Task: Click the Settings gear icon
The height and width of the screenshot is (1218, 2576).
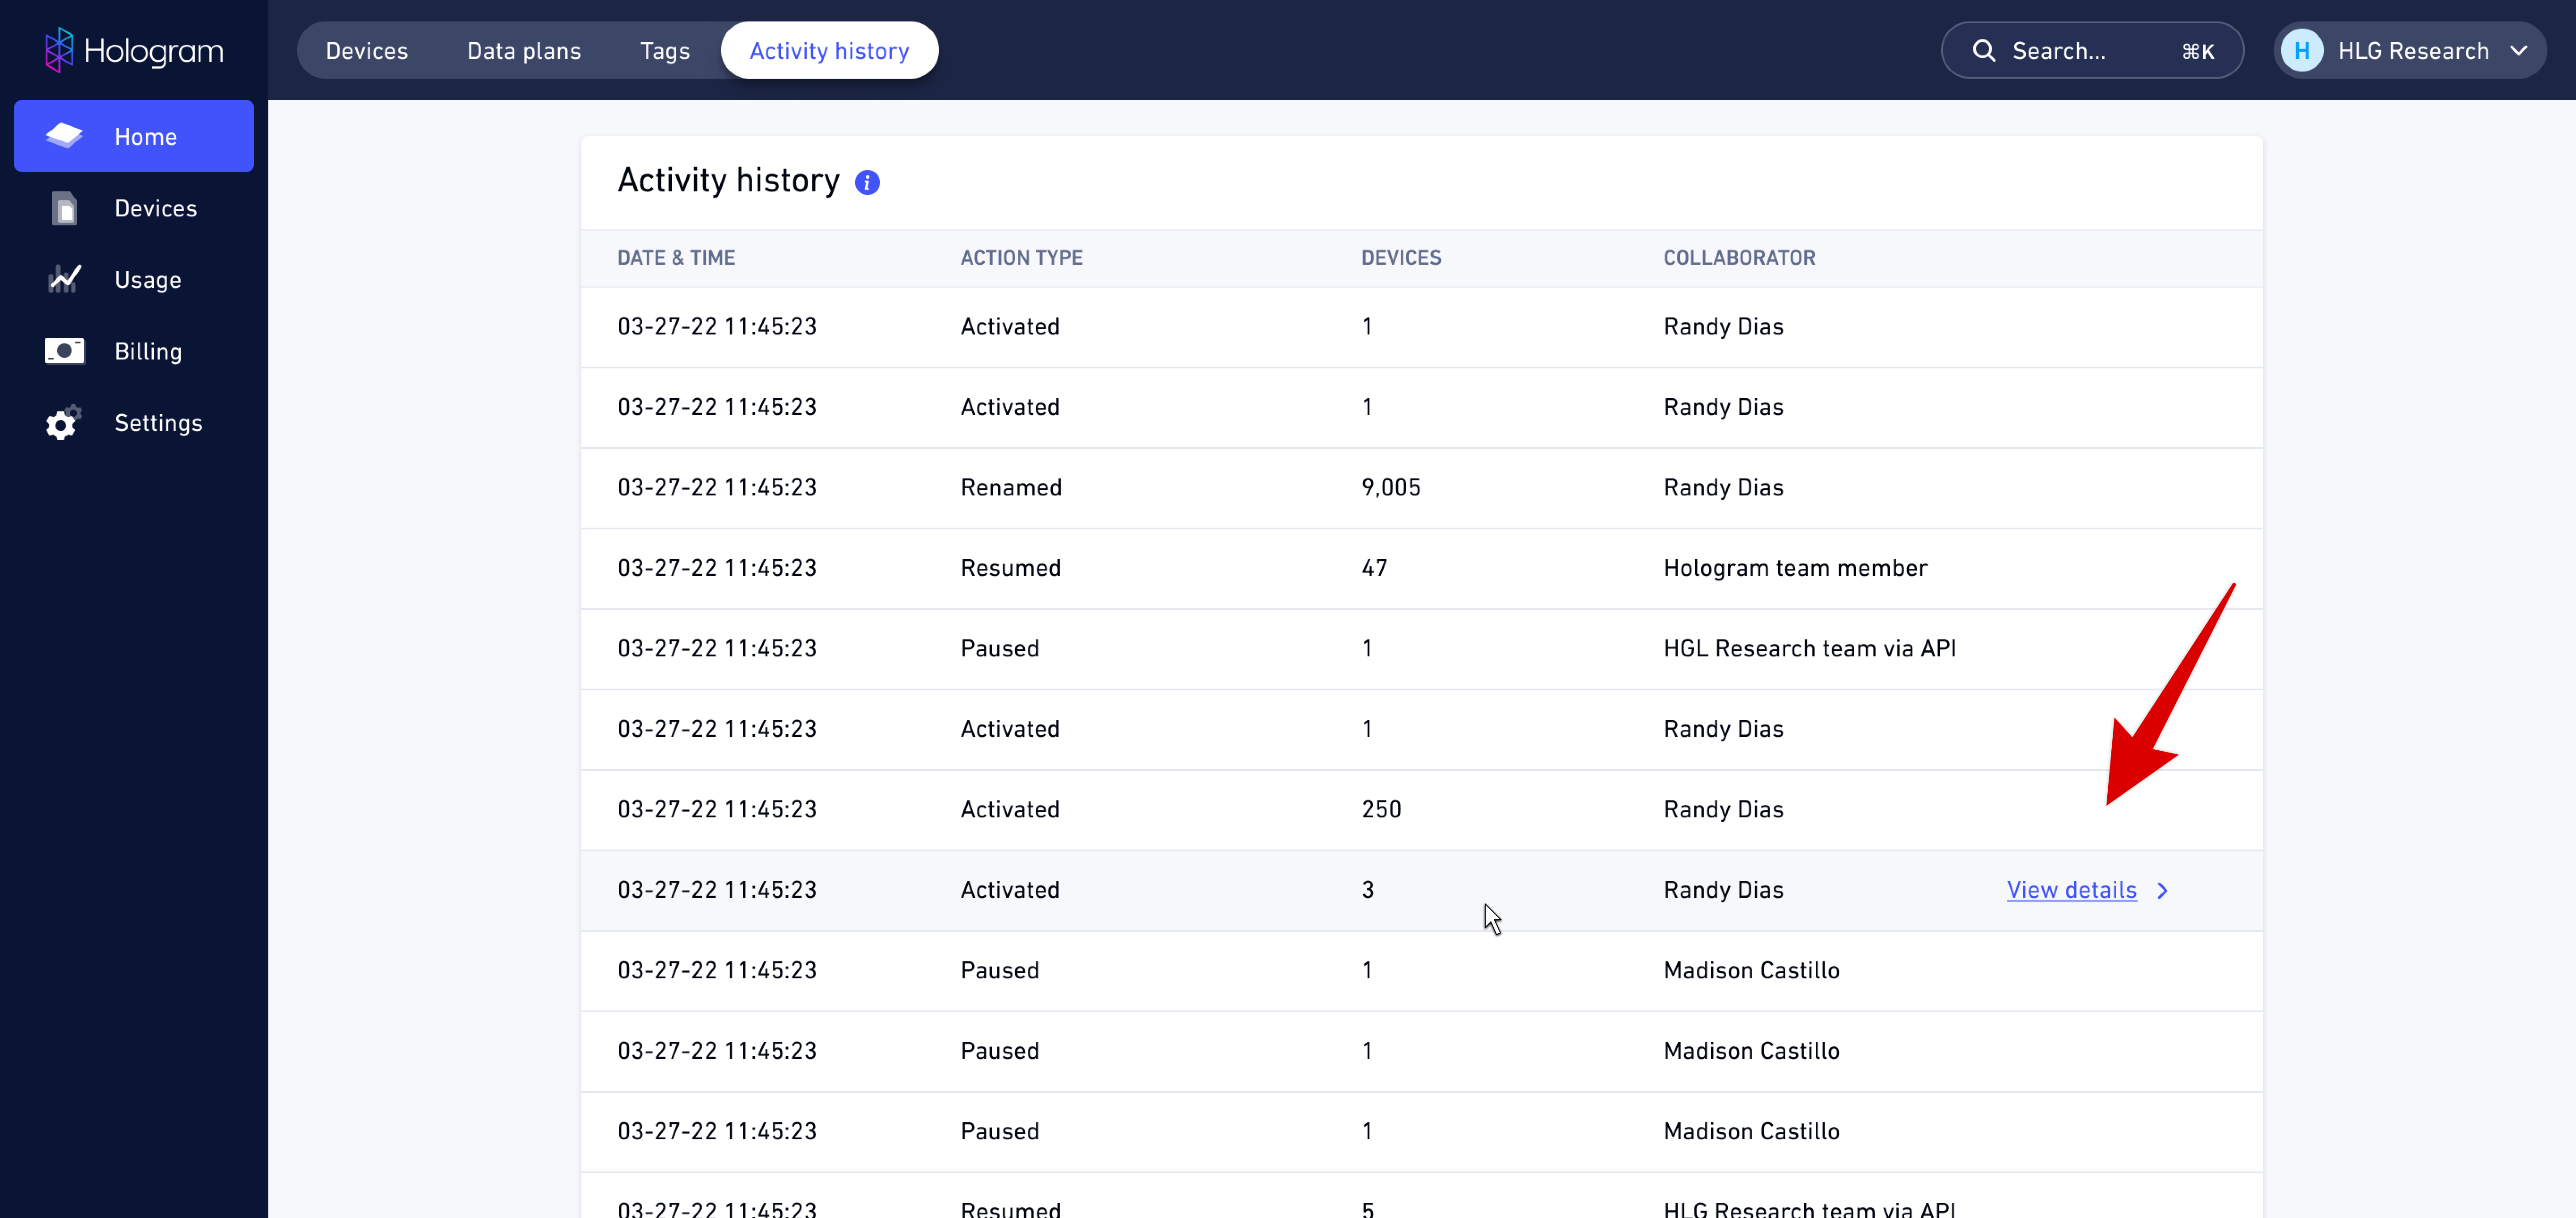Action: click(64, 422)
